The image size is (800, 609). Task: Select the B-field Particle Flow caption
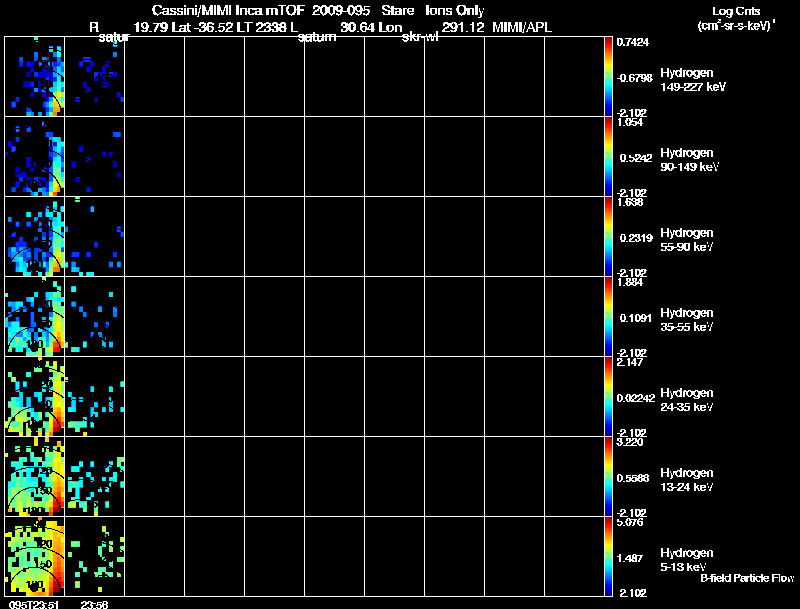coord(747,578)
